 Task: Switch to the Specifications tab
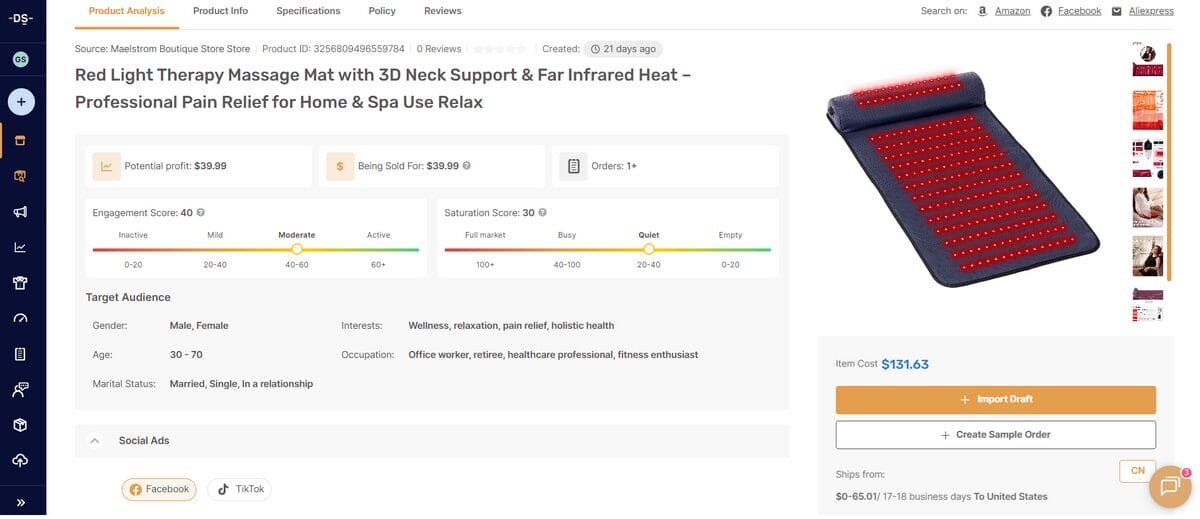pyautogui.click(x=308, y=11)
